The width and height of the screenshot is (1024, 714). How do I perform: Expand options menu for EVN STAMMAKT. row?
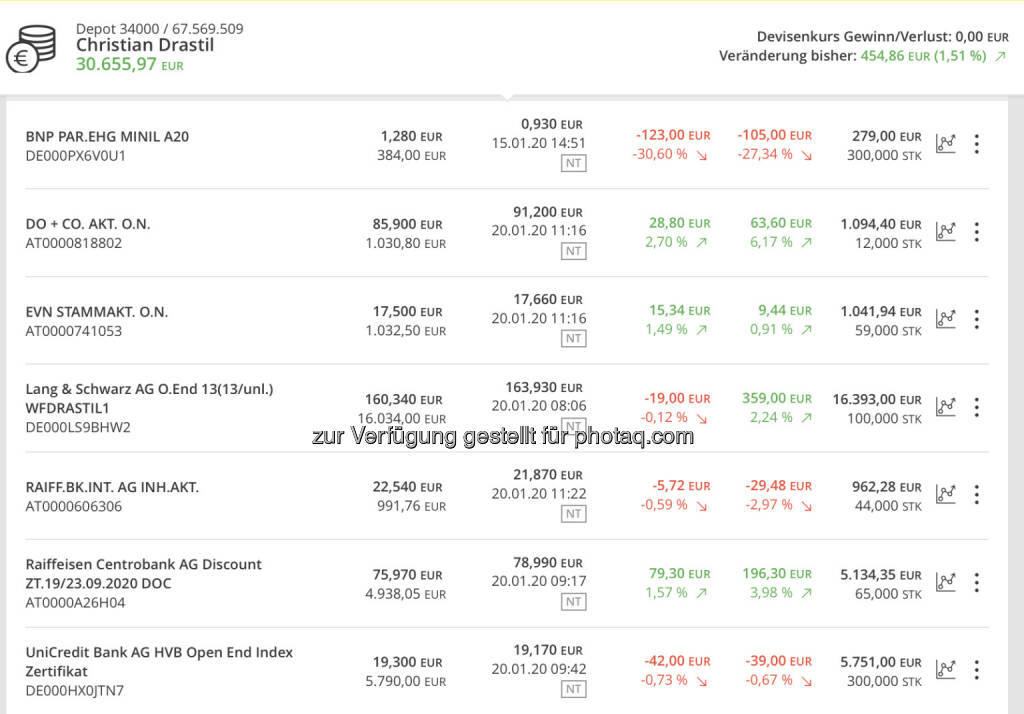pos(976,319)
